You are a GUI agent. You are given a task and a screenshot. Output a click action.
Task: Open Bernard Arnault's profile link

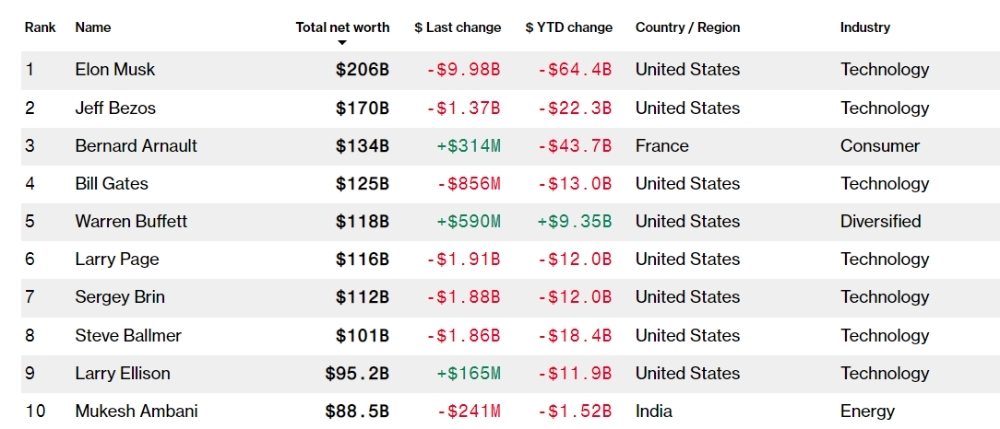coord(136,146)
